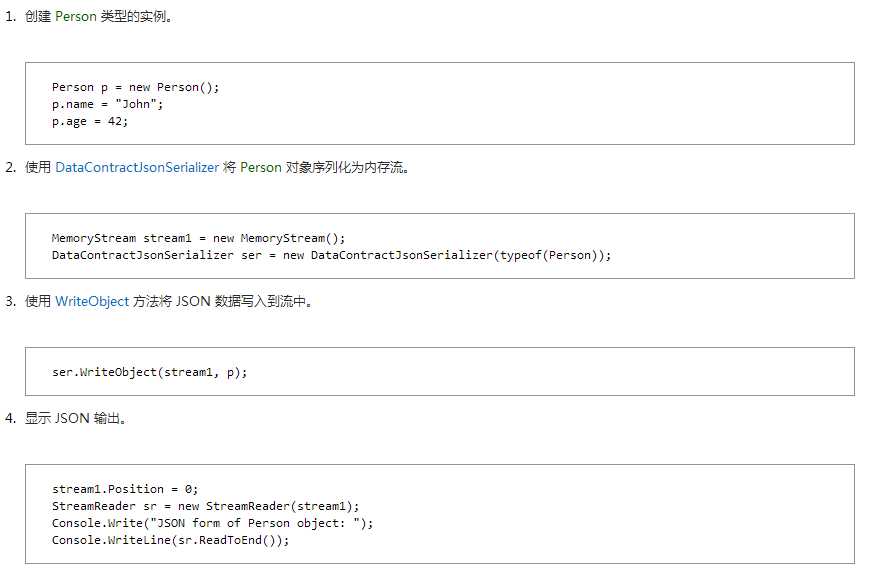Screen dimensions: 874x575
Task: Click inside the first code block box
Action: click(440, 104)
